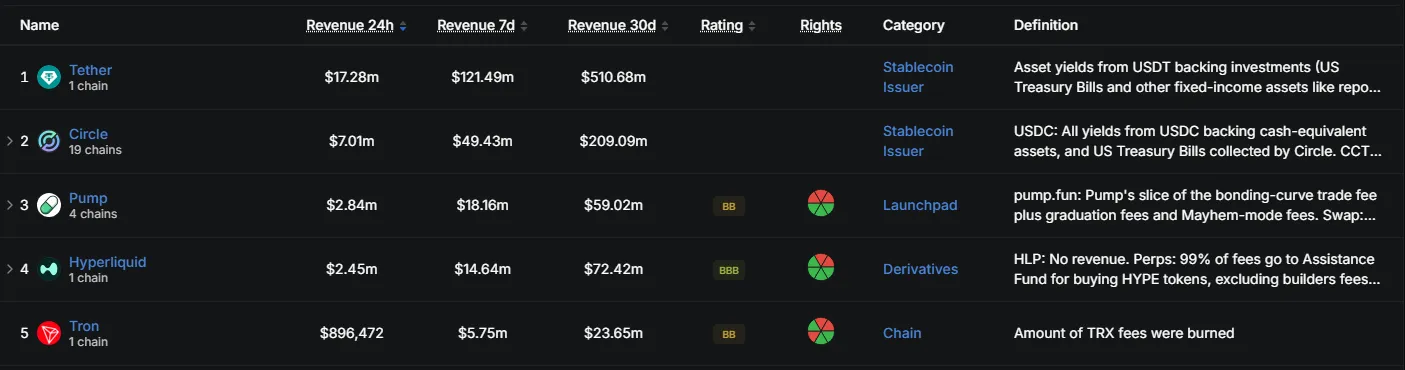The image size is (1405, 370).
Task: Click Tron's $896,472 24h revenue
Action: pyautogui.click(x=352, y=333)
